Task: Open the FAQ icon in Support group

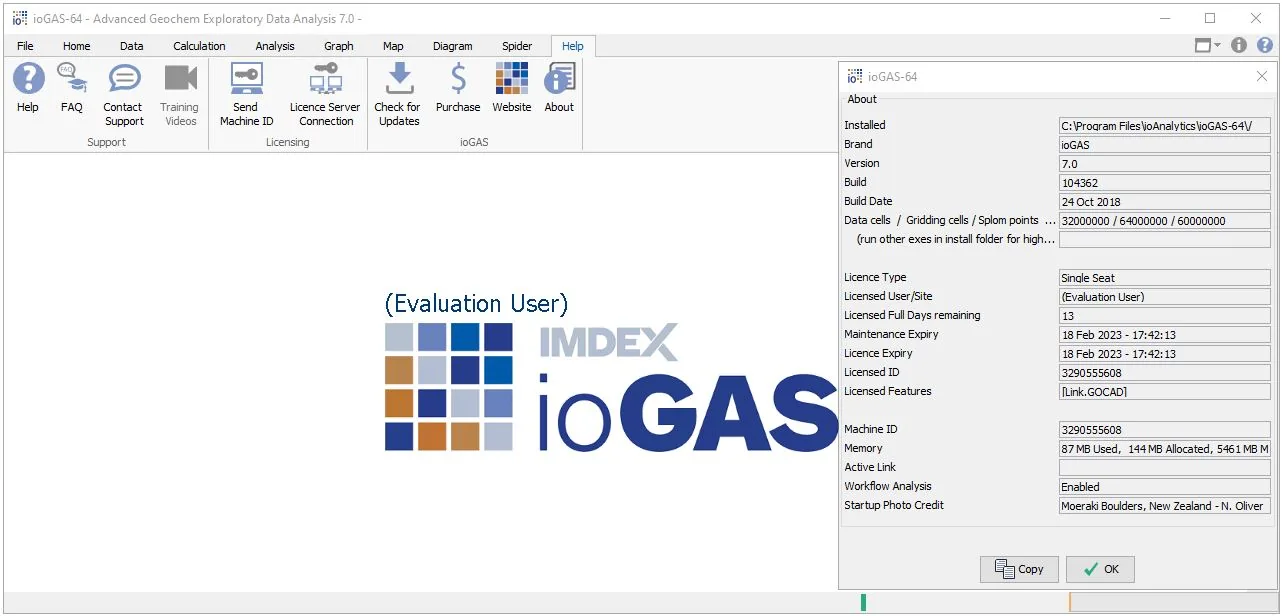Action: coord(72,78)
